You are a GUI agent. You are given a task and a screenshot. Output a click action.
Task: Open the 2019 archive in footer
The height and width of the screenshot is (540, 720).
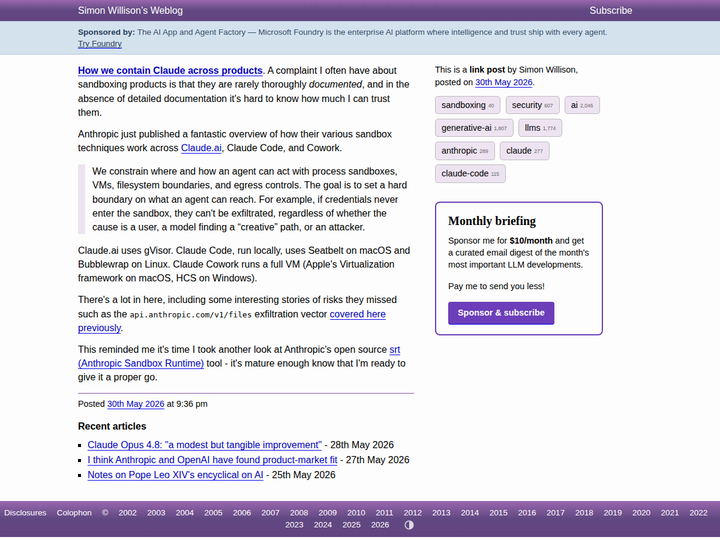[613, 513]
